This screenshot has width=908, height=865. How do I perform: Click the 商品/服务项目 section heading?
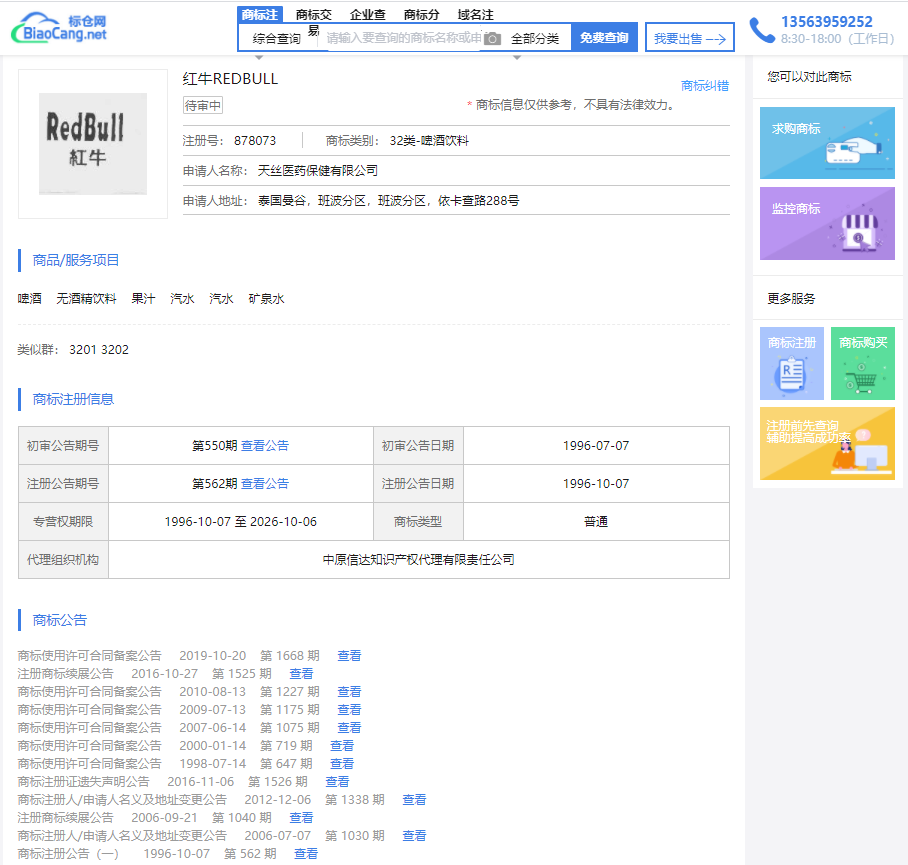(75, 261)
